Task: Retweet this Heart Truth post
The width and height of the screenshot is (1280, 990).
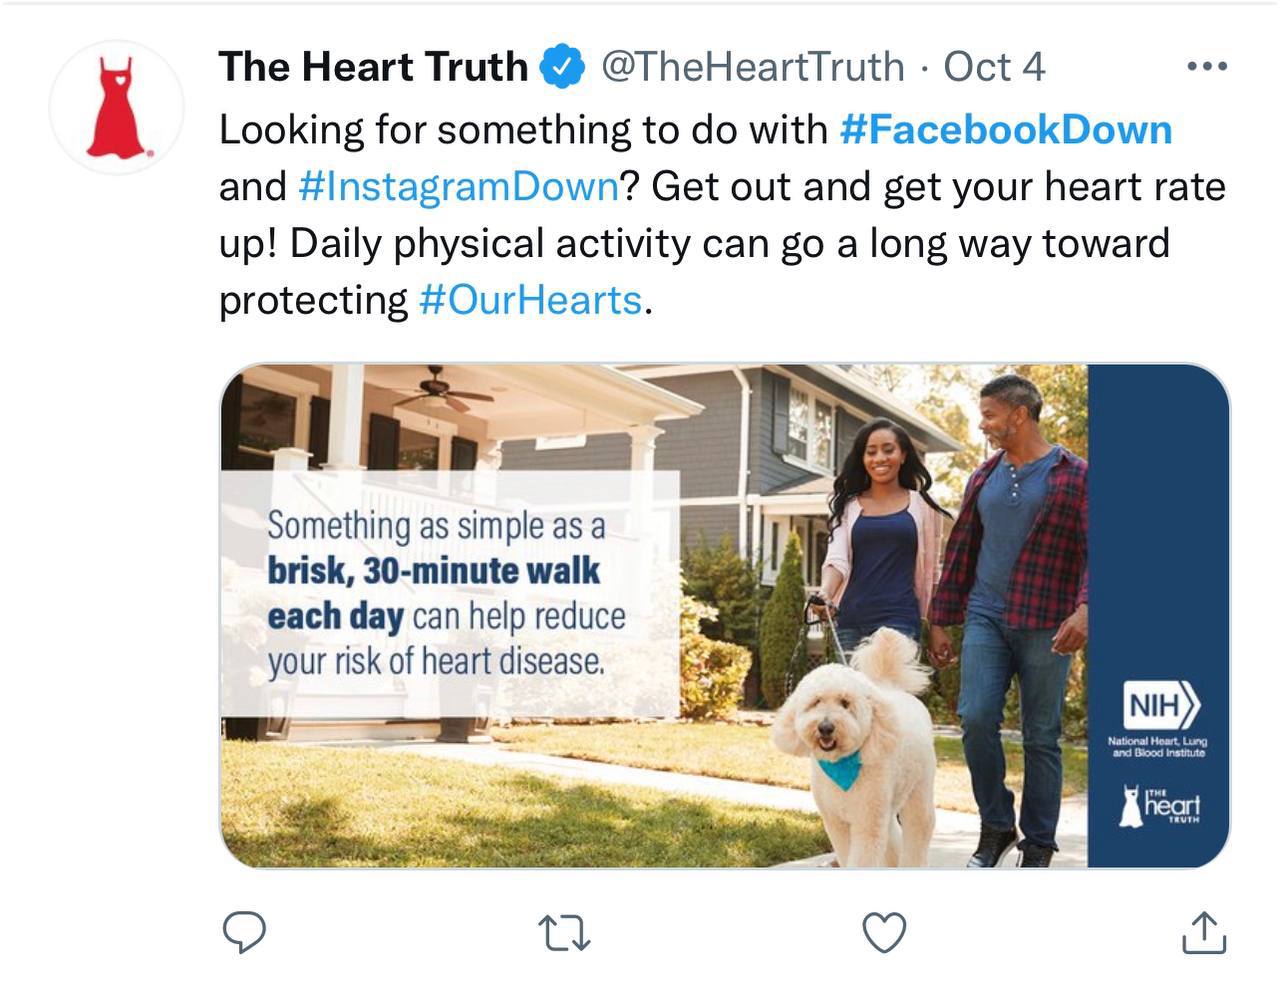Action: 564,933
